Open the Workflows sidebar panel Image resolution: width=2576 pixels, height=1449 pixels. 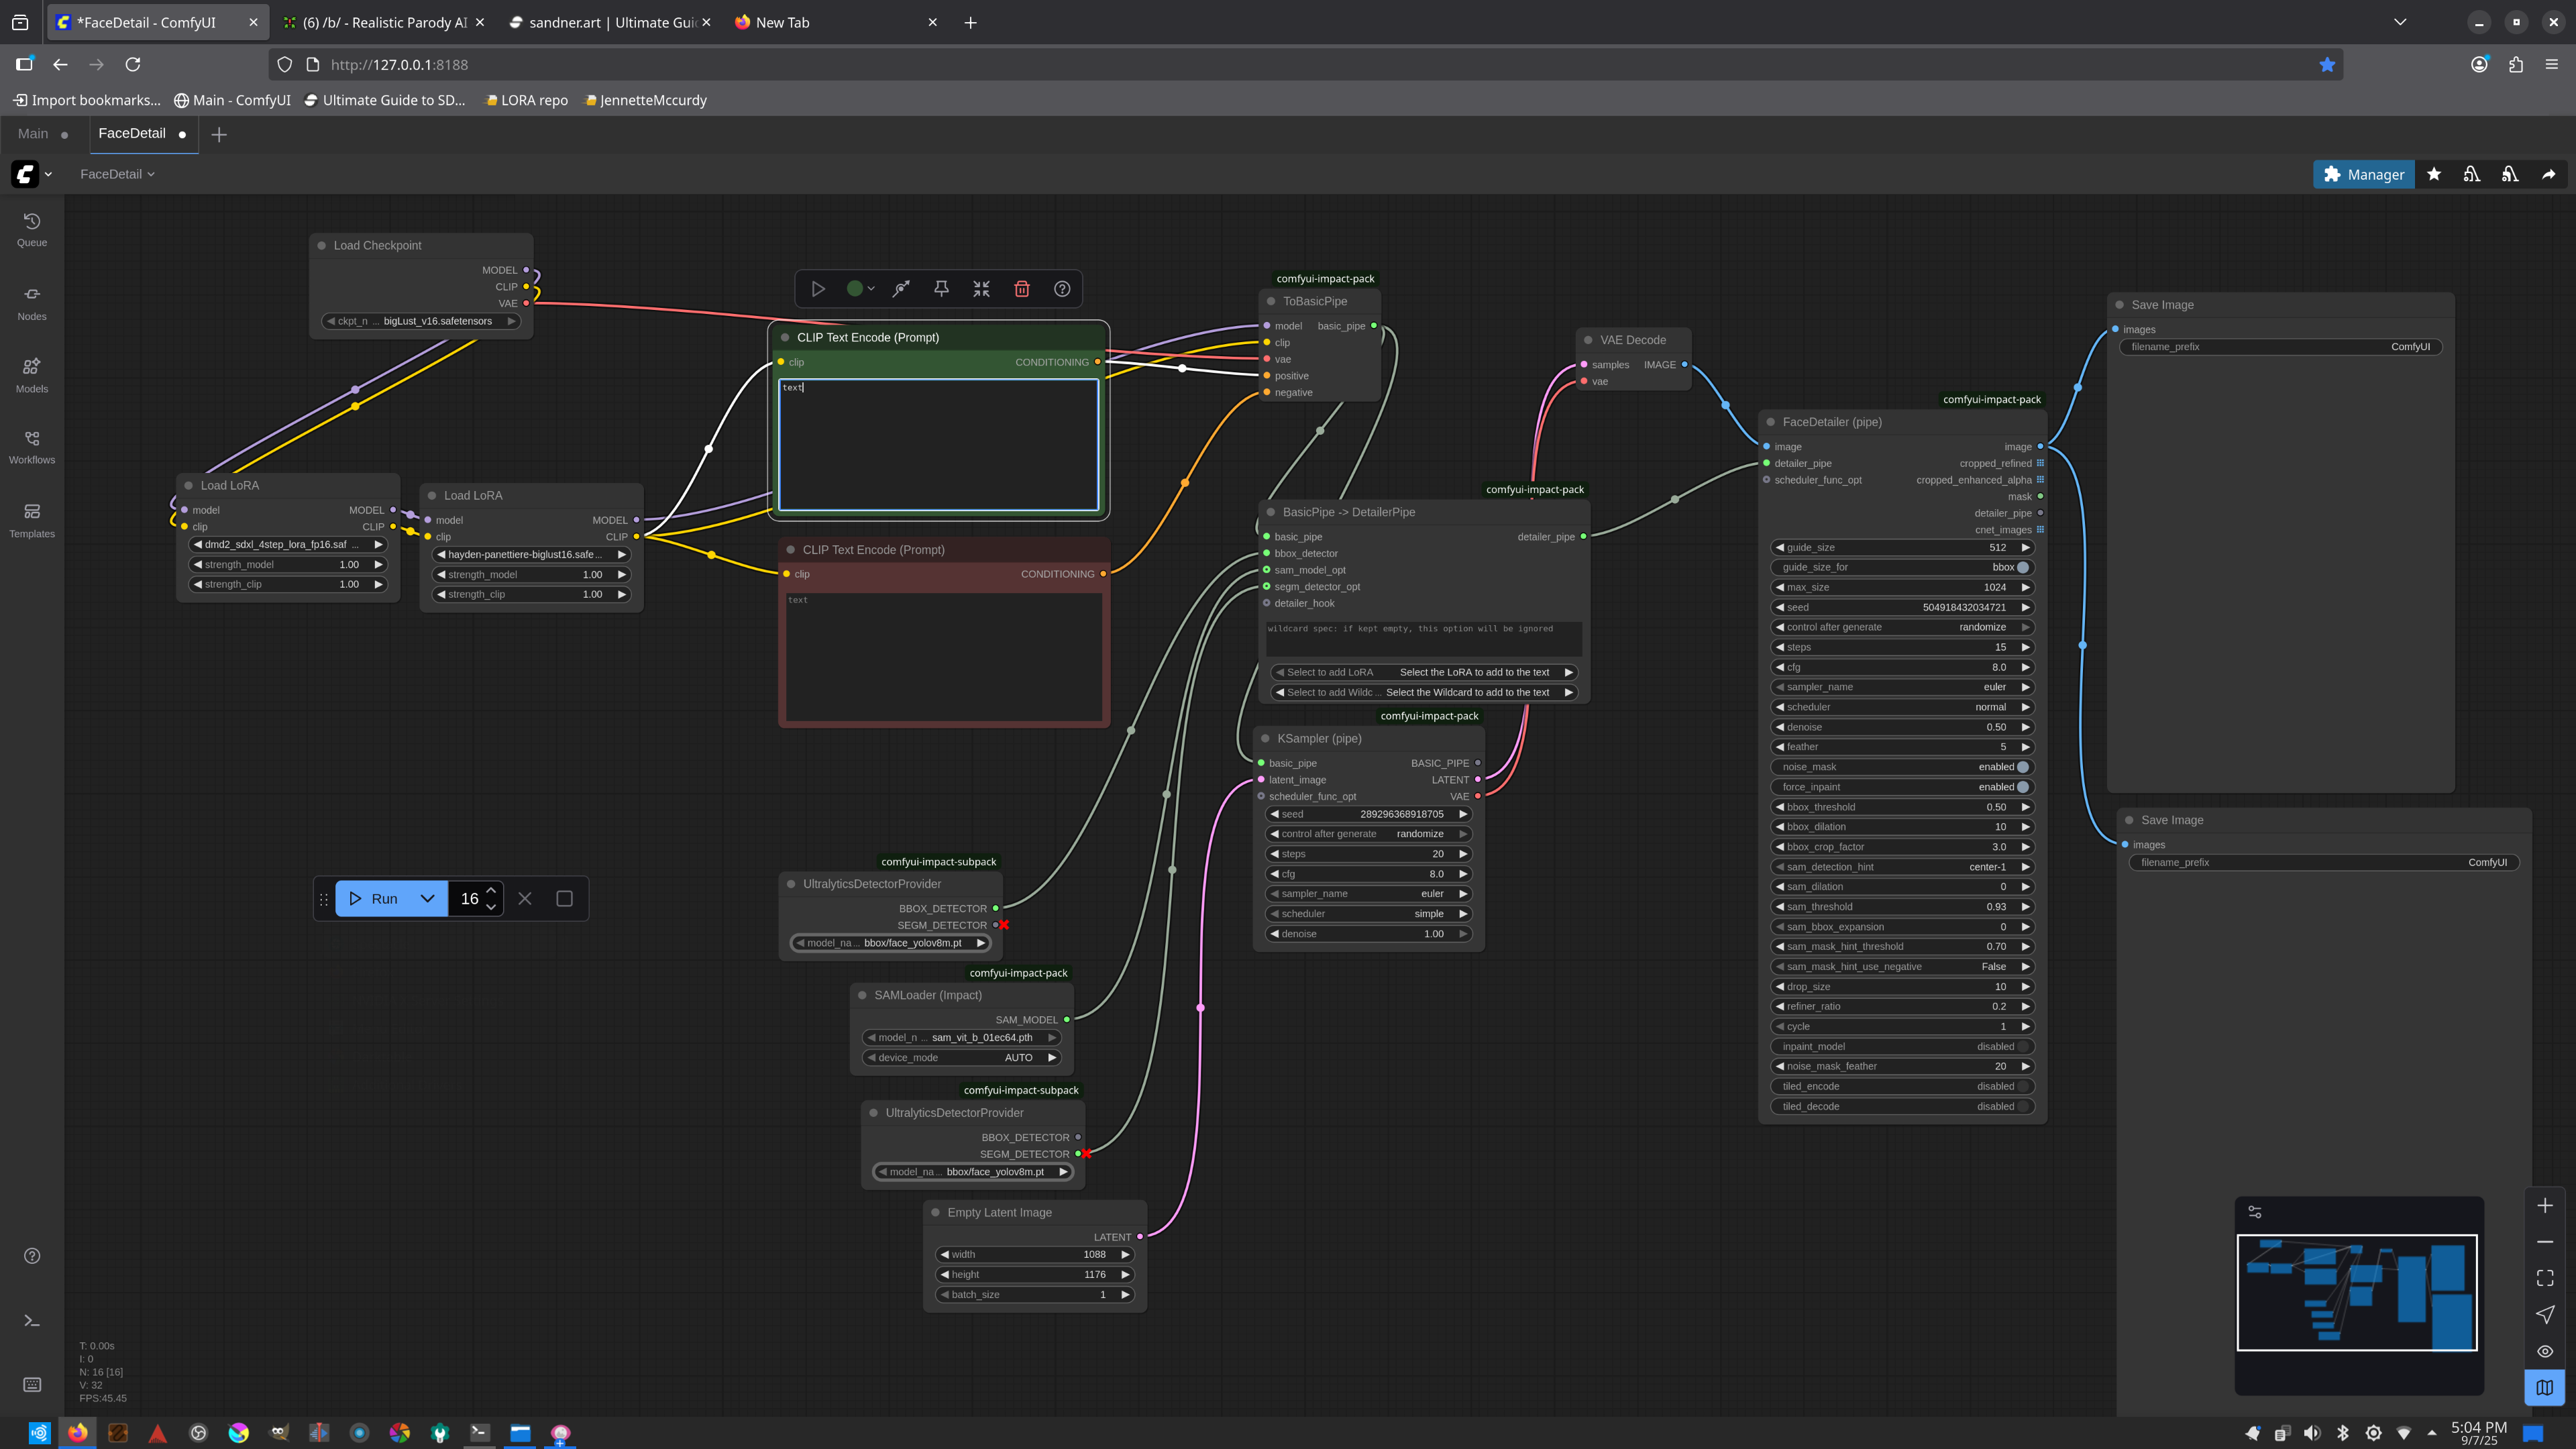(32, 447)
